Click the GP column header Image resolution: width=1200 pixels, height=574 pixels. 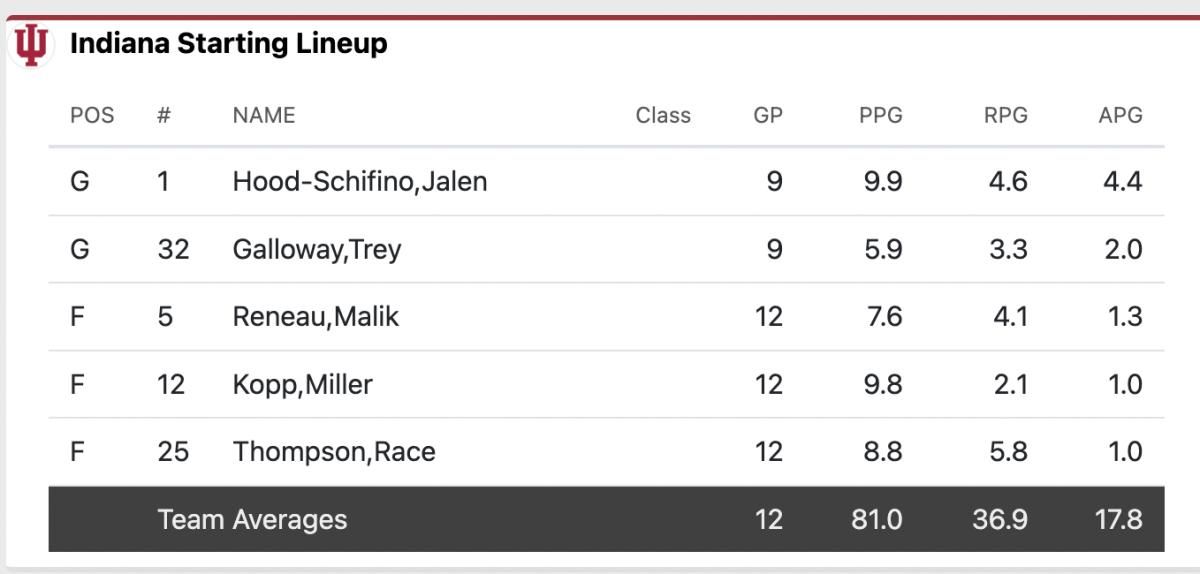click(768, 115)
